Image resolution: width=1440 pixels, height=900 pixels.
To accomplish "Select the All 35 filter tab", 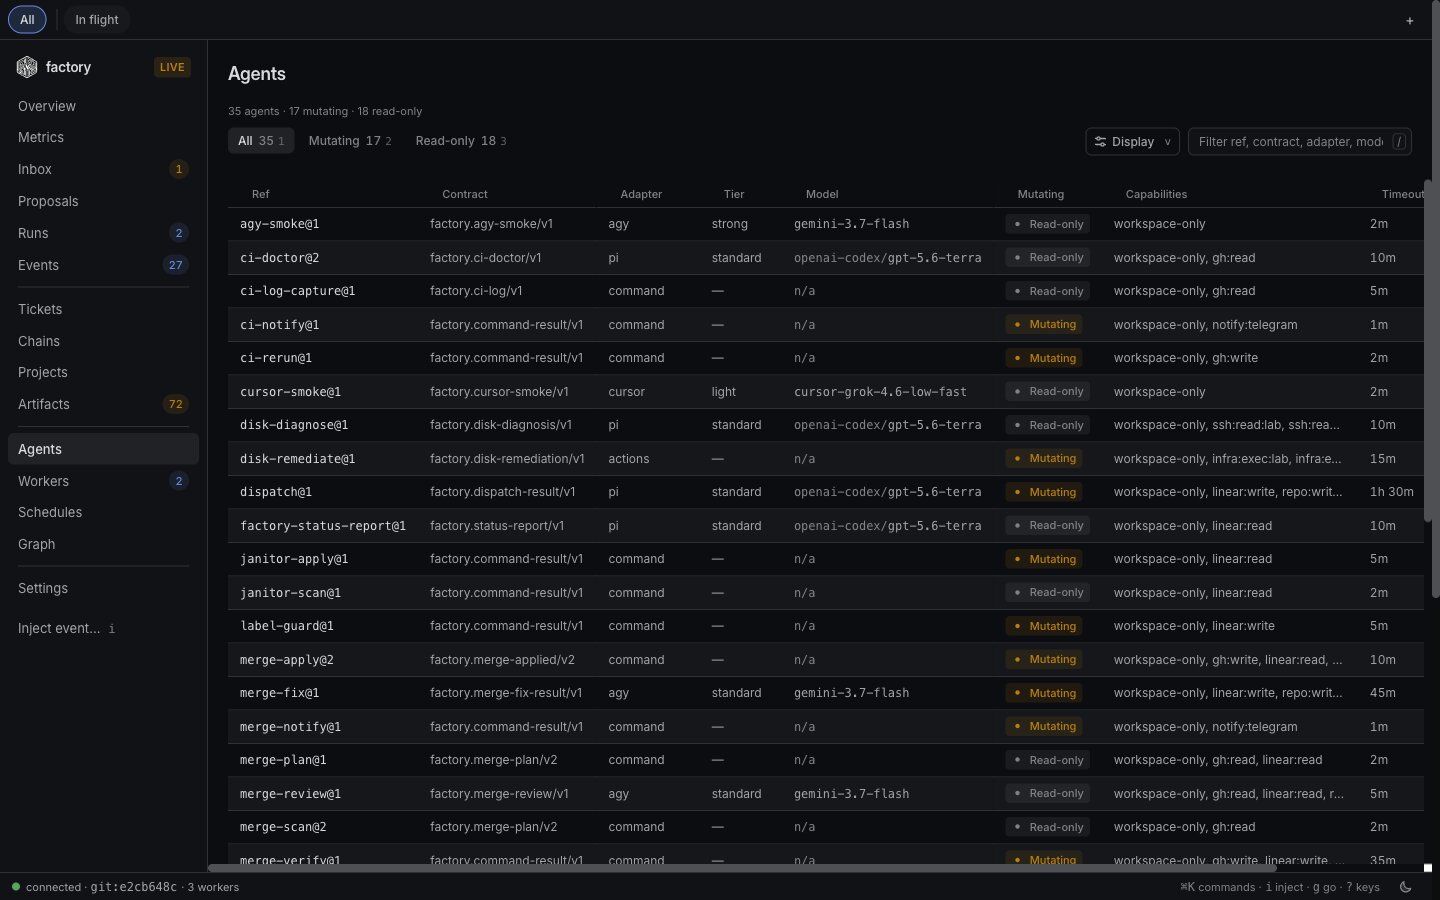I will click(261, 141).
